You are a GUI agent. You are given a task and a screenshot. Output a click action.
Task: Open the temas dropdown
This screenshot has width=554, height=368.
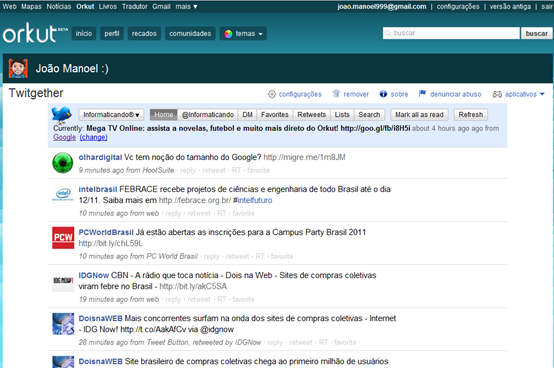coord(243,34)
